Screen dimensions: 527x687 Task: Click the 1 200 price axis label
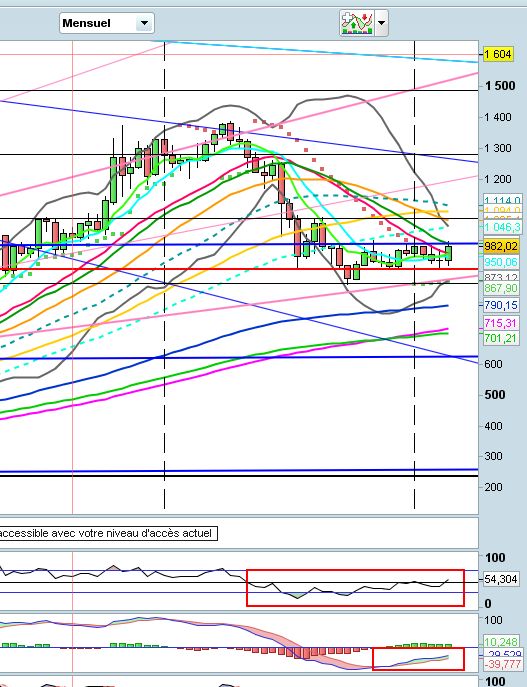498,179
